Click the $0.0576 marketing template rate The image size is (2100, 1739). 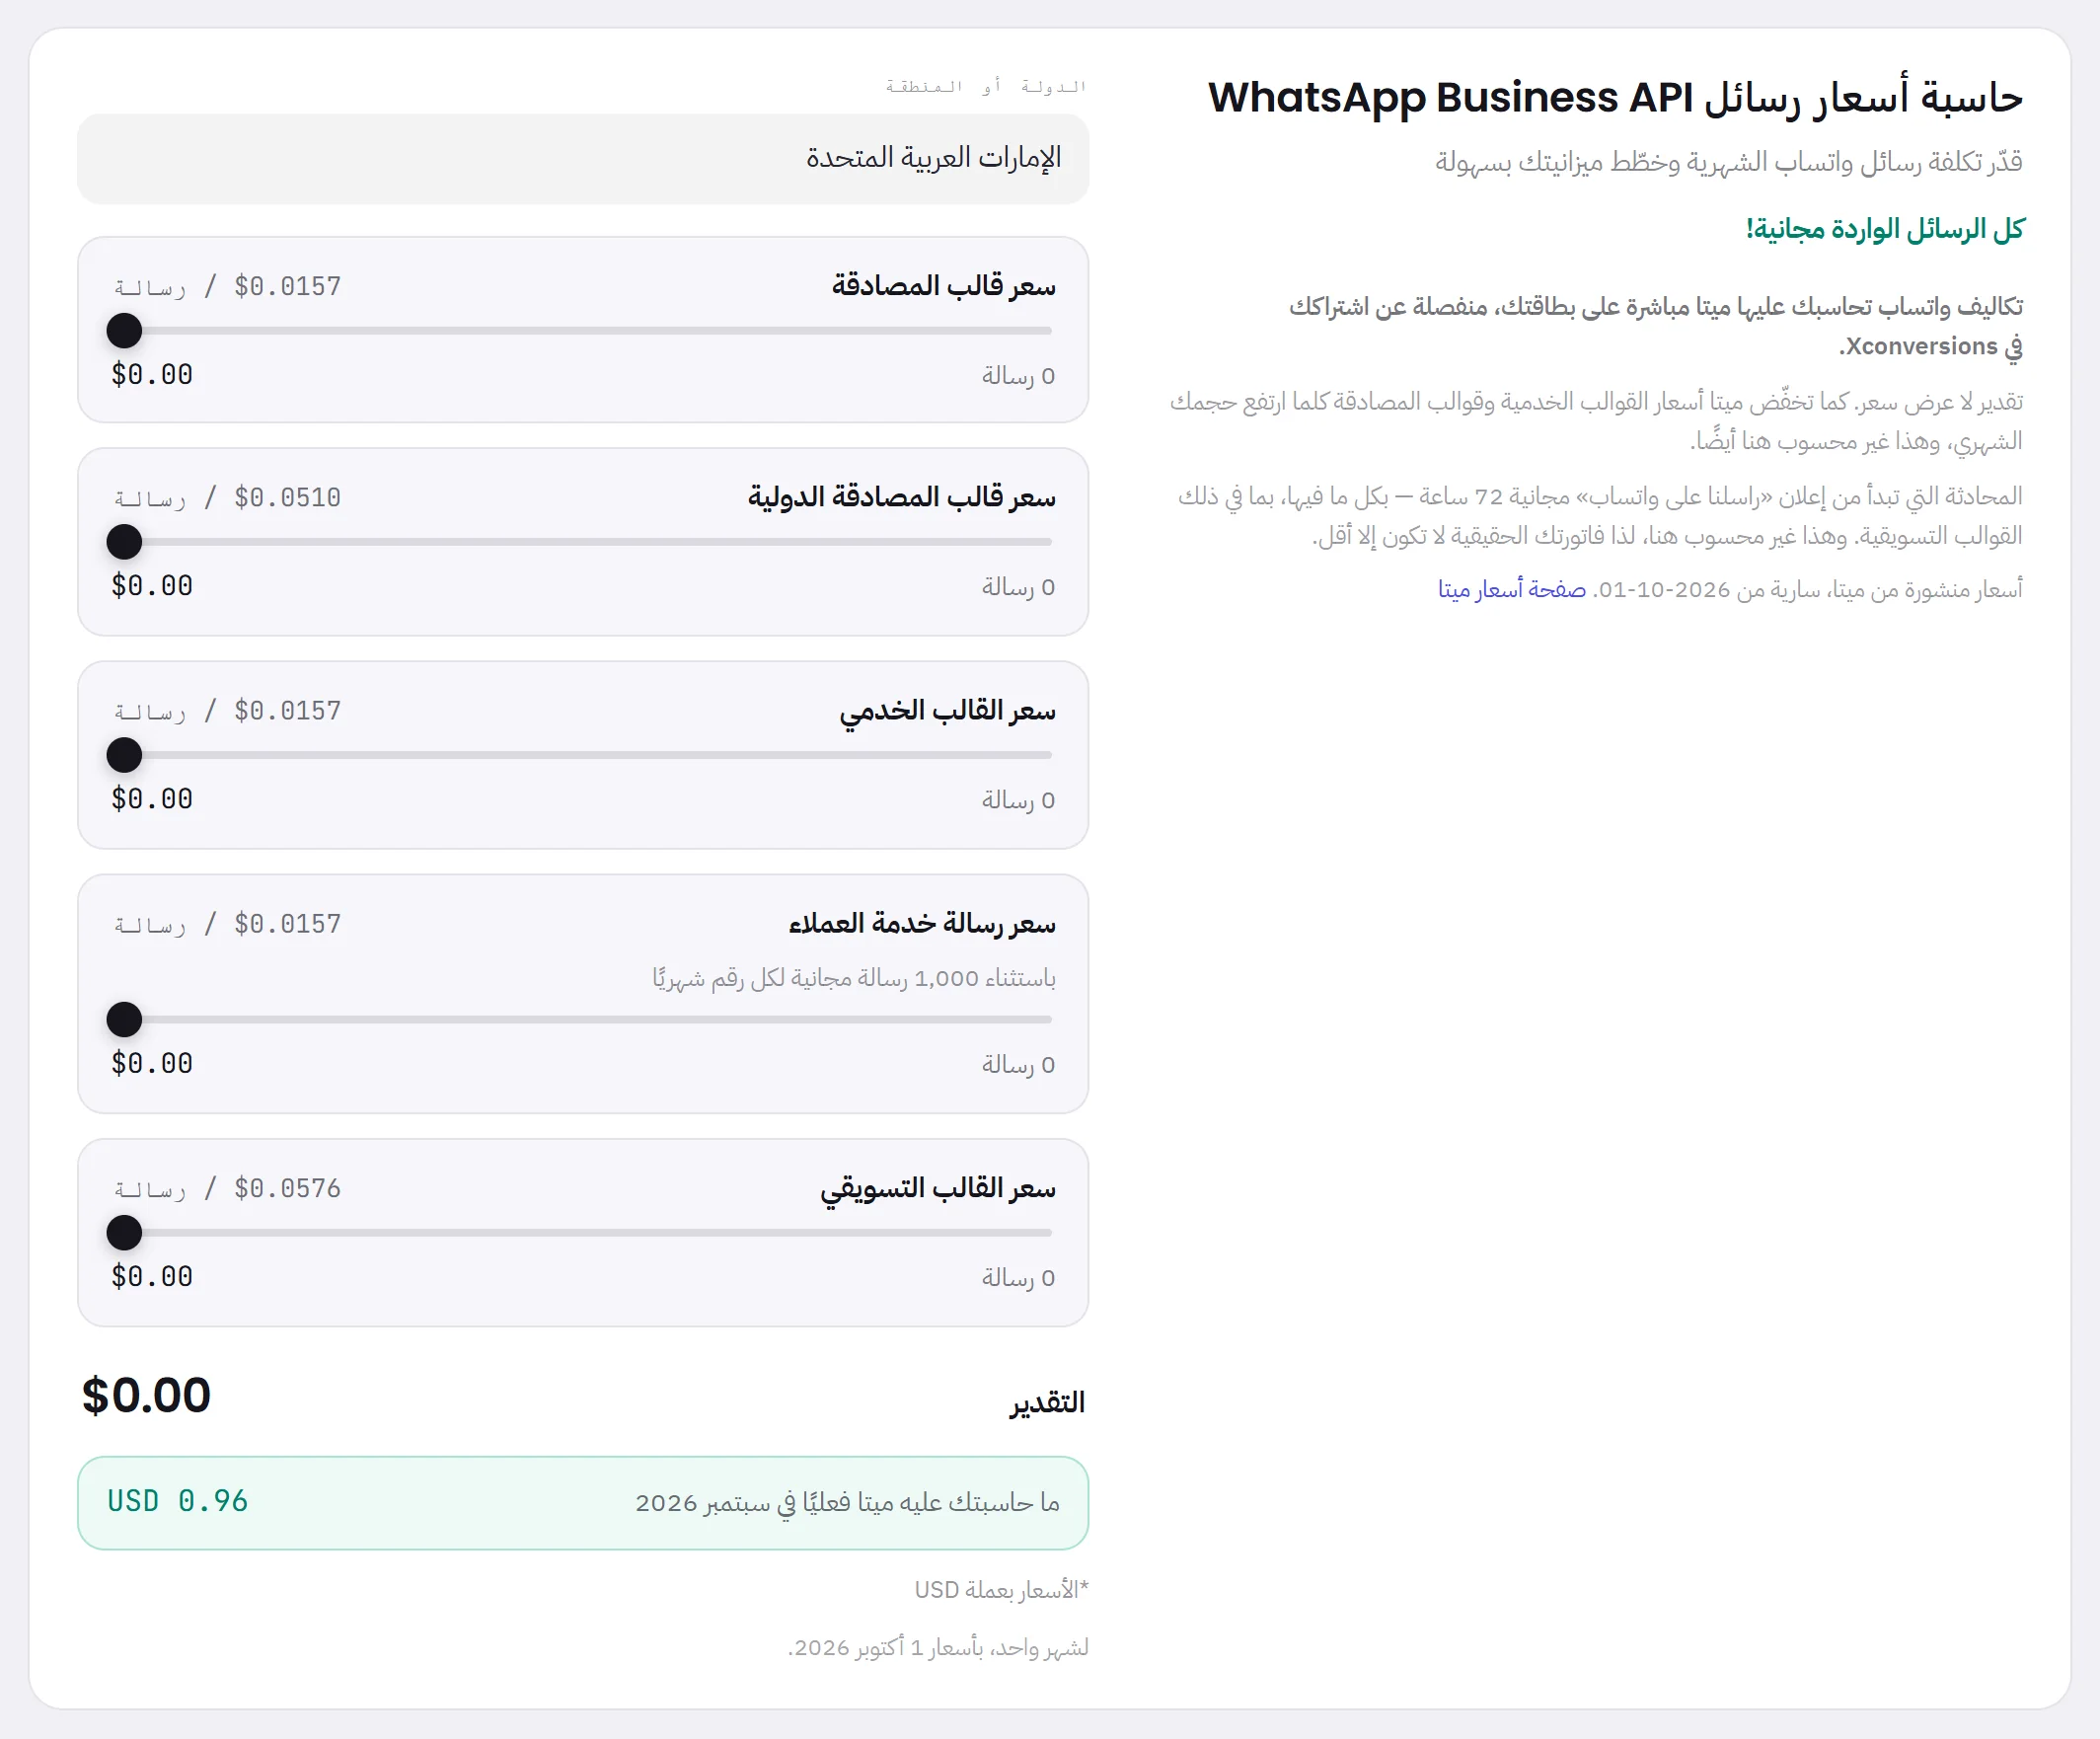[287, 1189]
